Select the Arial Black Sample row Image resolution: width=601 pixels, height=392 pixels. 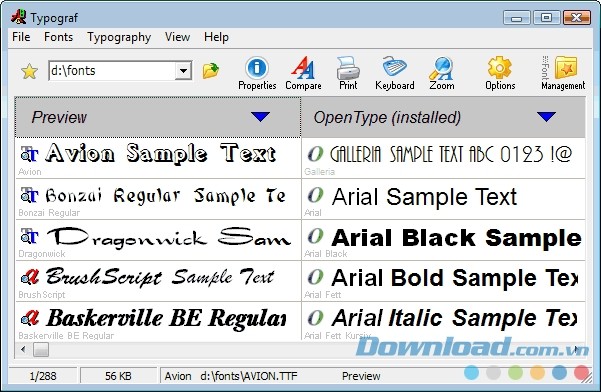coord(443,240)
